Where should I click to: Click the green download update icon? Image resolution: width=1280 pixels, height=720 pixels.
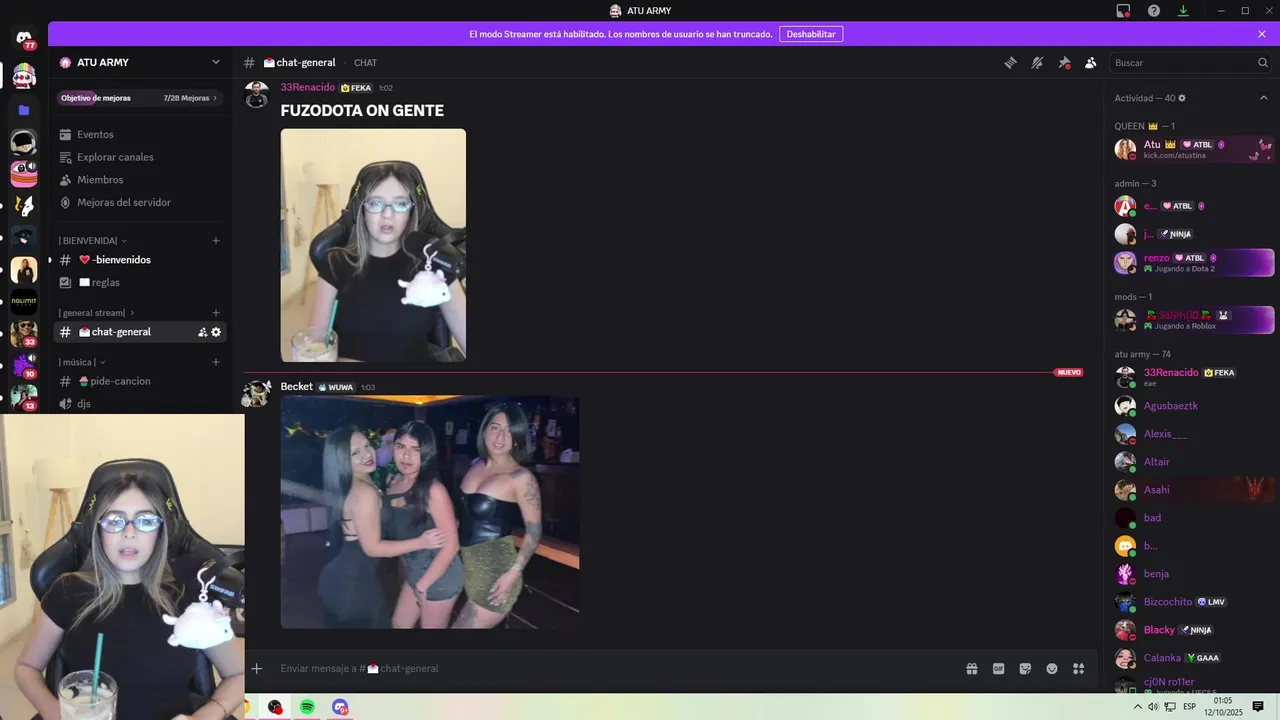click(x=1183, y=11)
